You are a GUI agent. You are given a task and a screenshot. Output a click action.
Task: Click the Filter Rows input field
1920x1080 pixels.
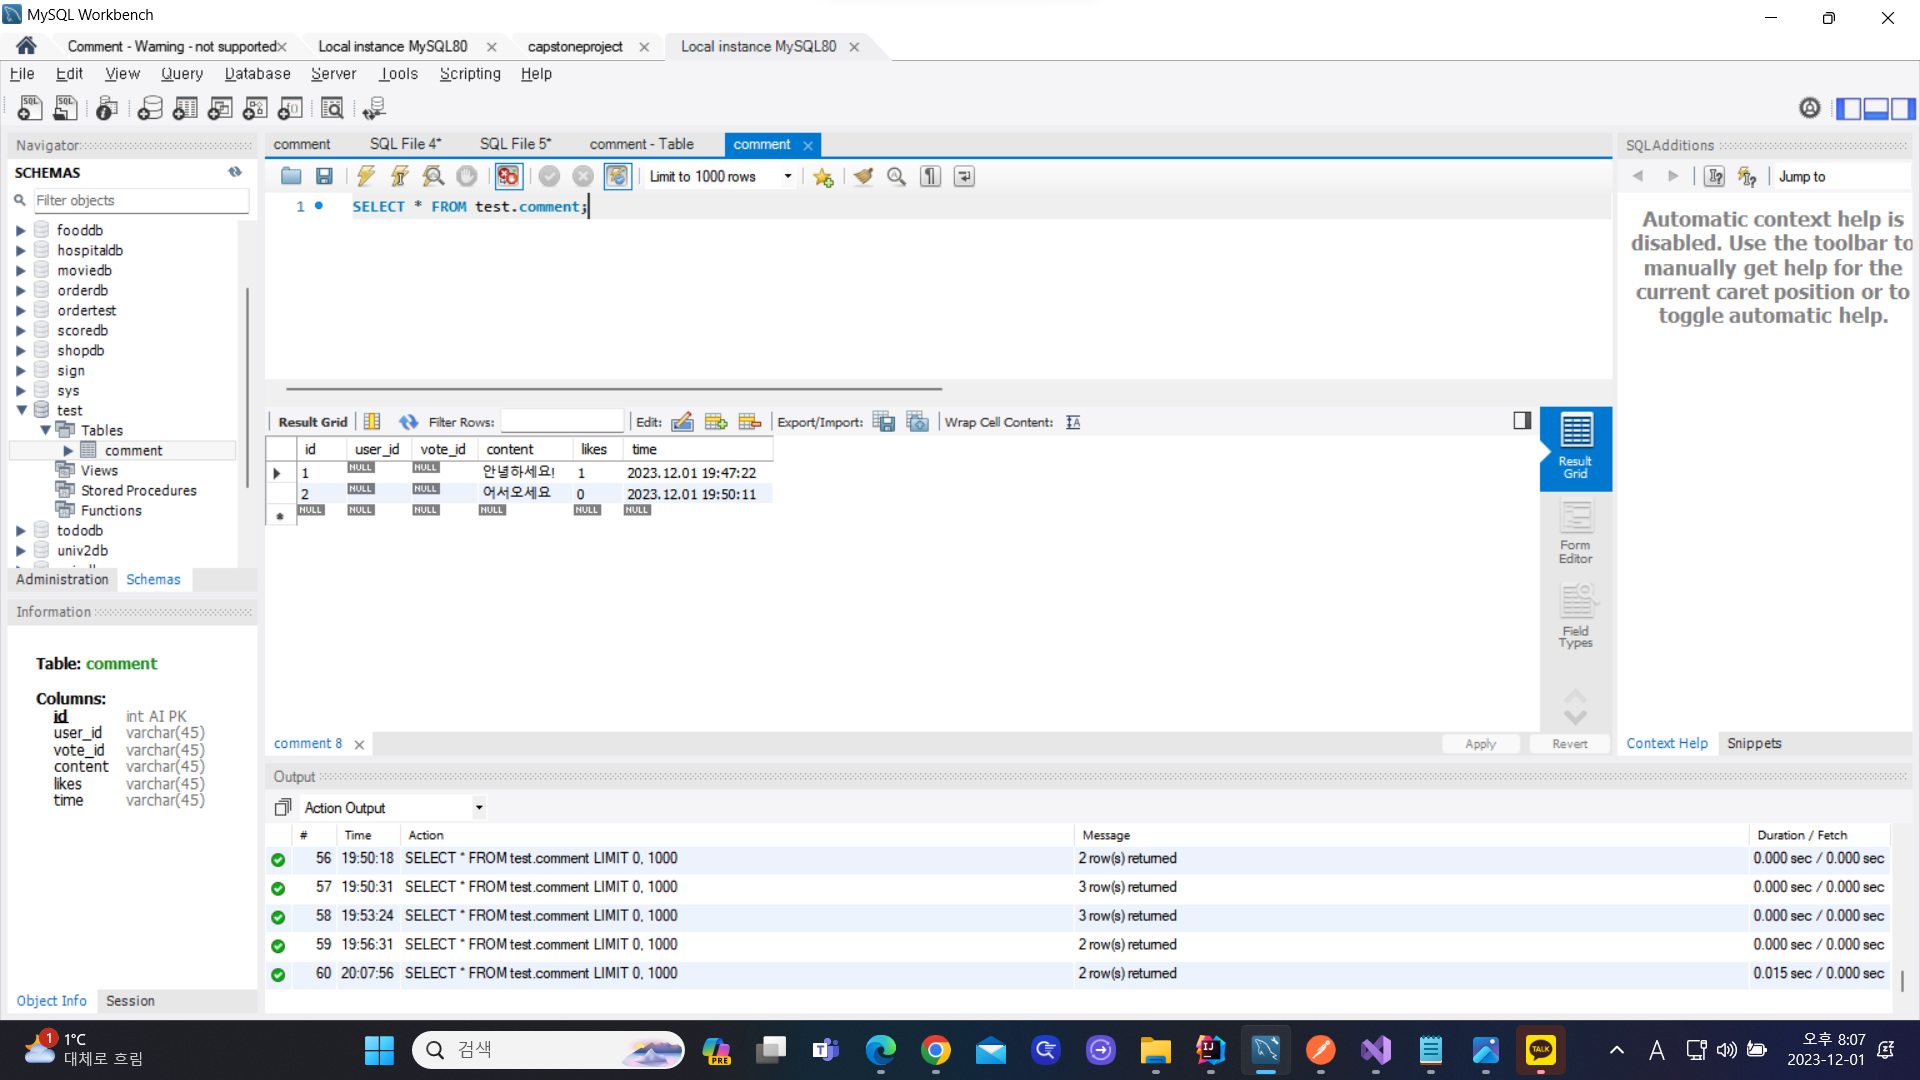point(561,422)
